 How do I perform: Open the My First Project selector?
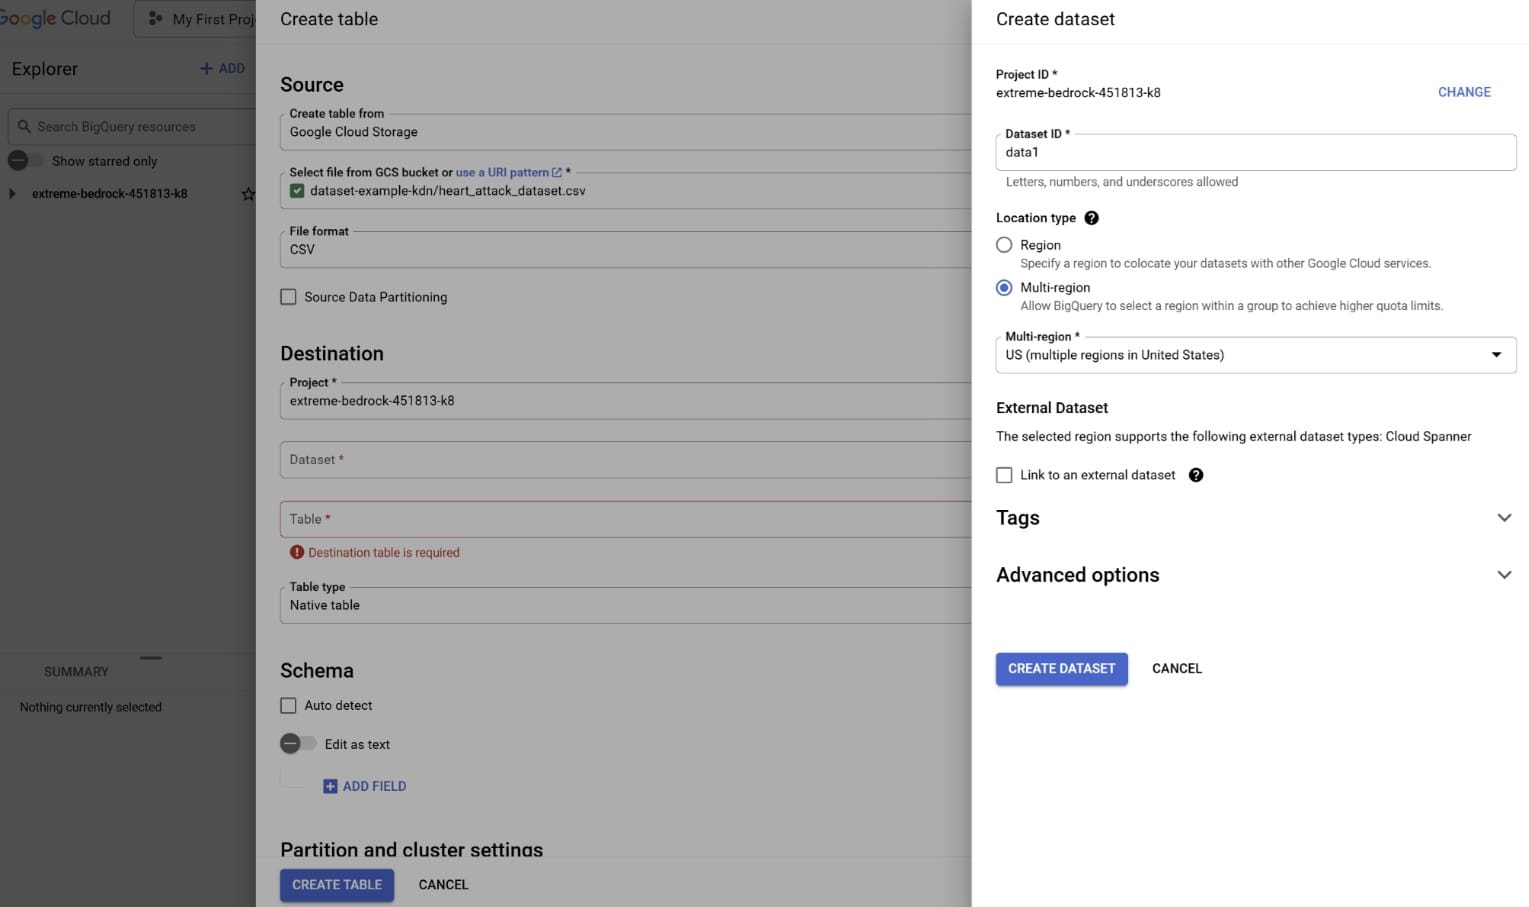[x=196, y=19]
